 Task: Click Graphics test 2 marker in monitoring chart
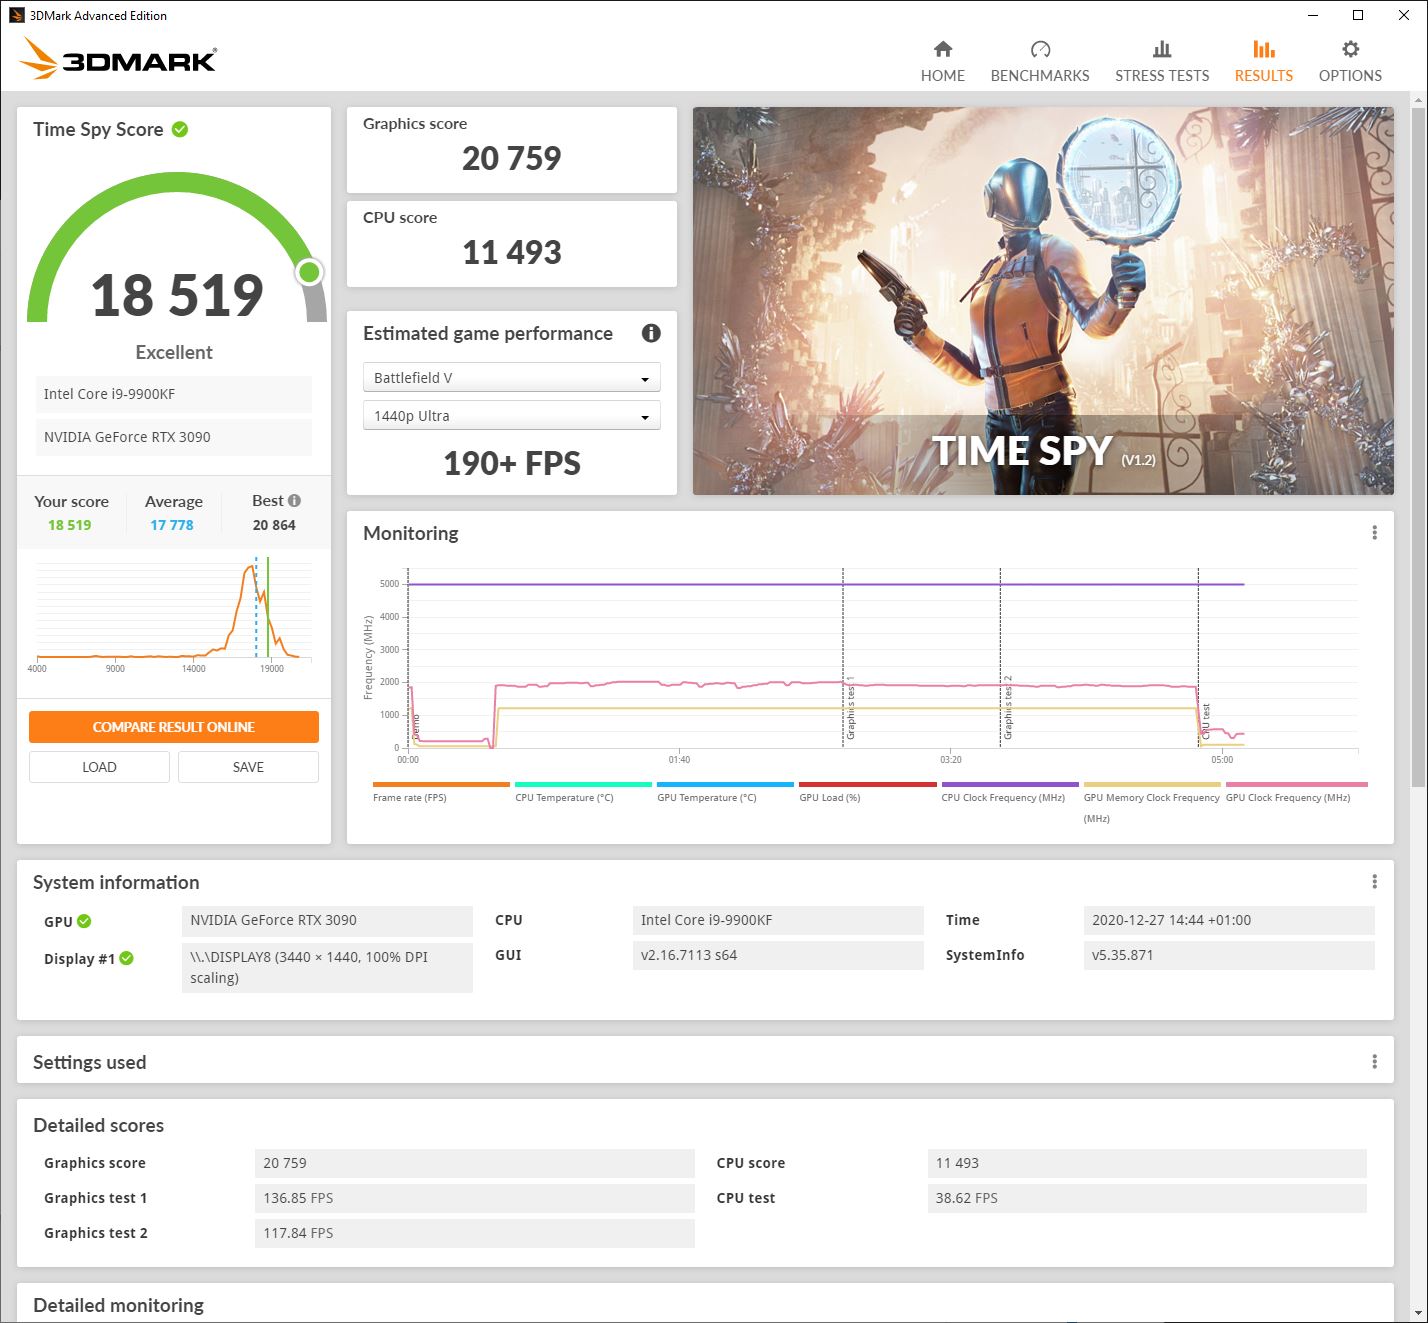point(1001,656)
